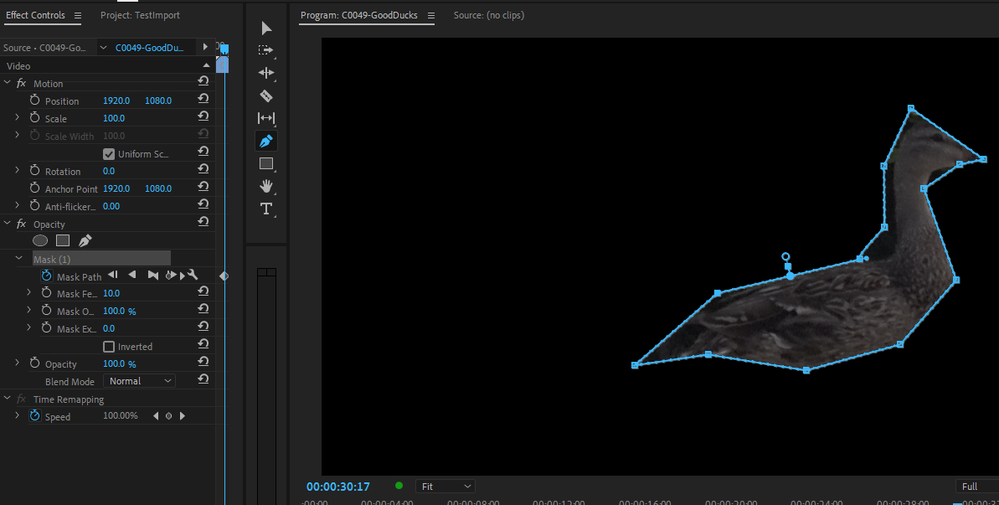Go to next Speed keyframe
This screenshot has width=999, height=505.
182,416
